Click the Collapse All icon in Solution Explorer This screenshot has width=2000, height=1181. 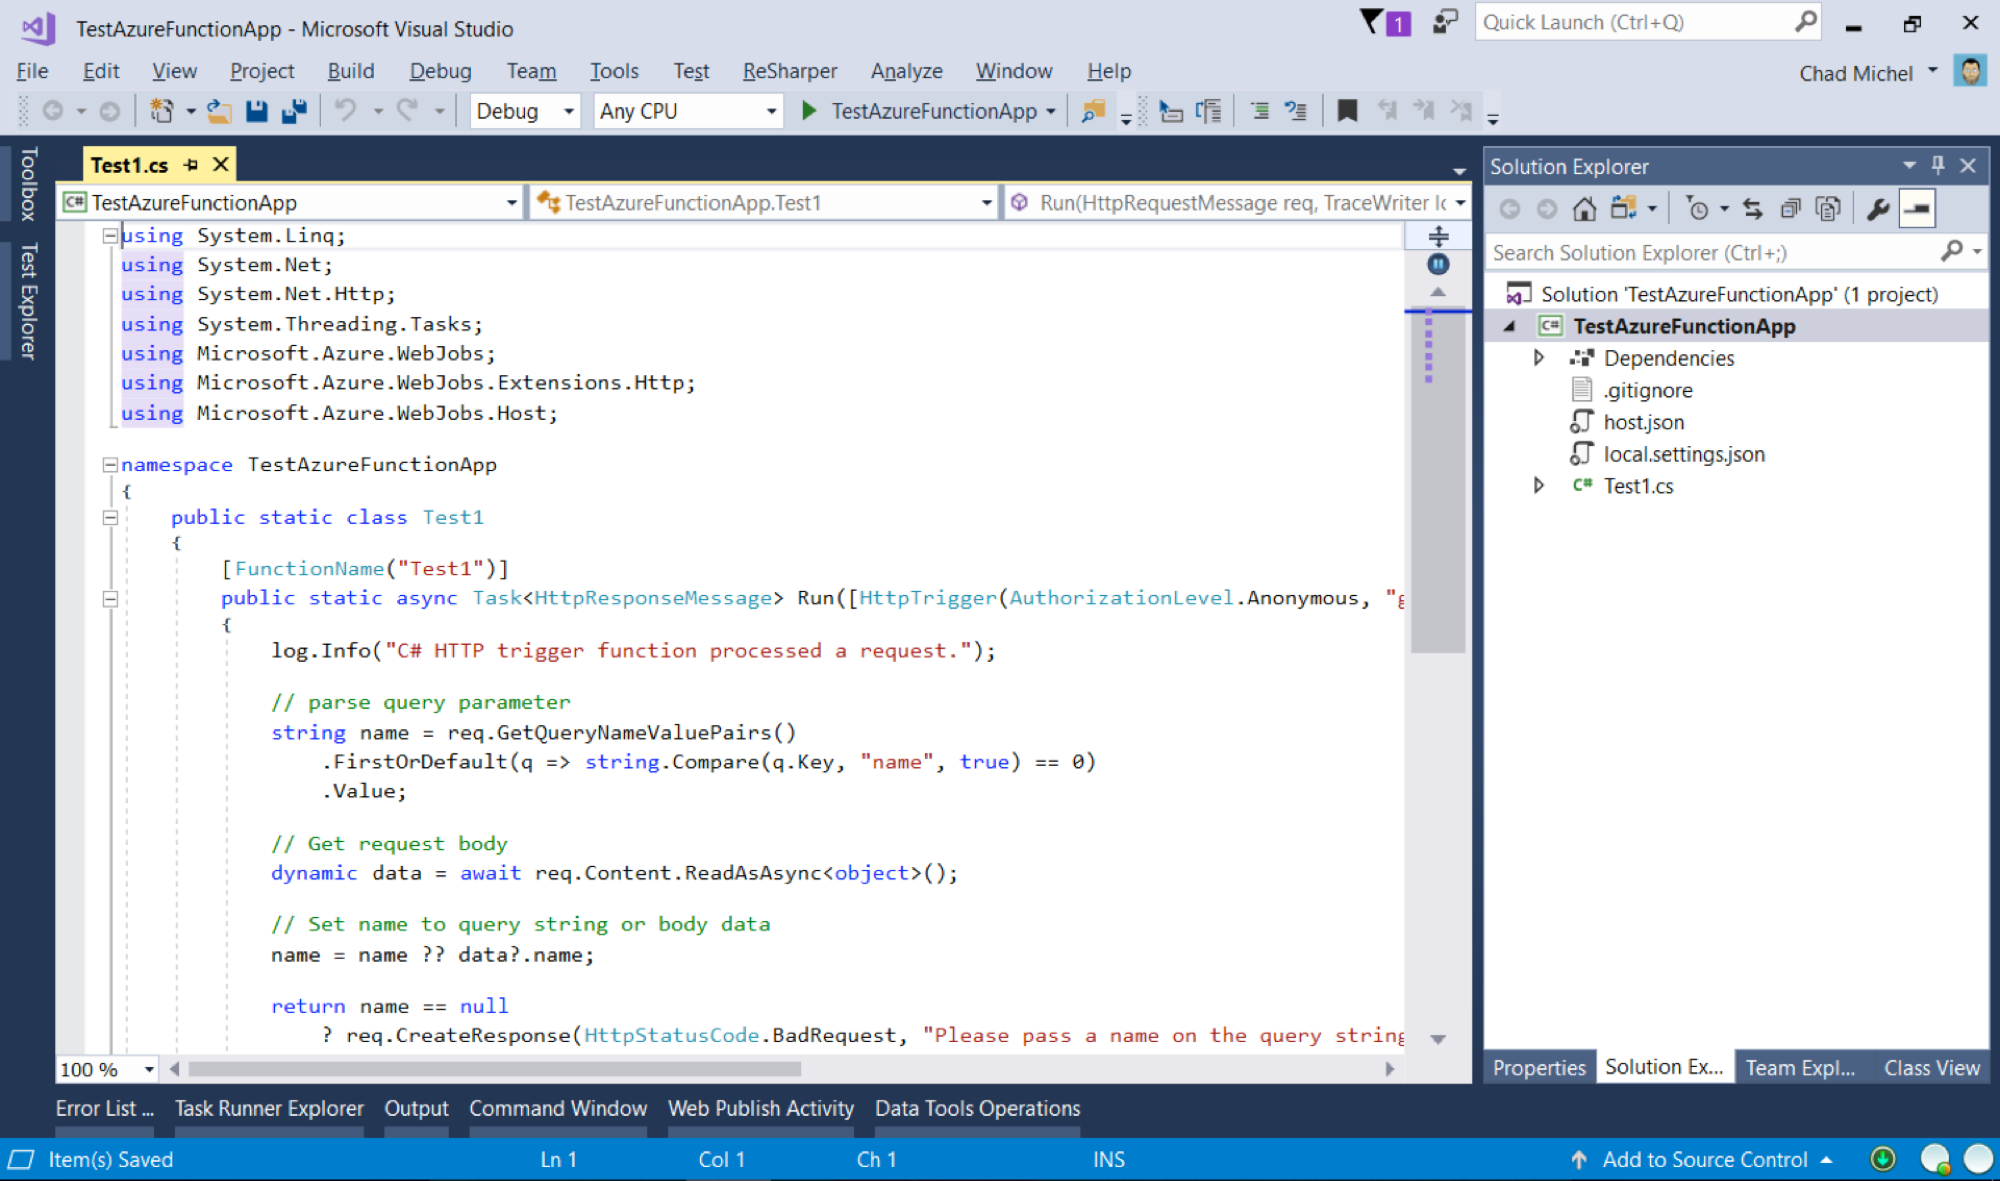pos(1790,209)
